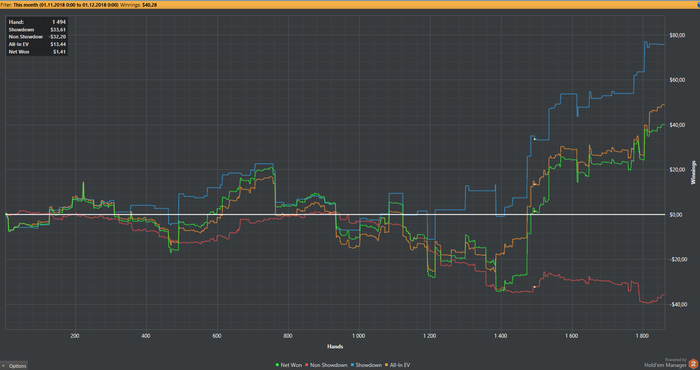
Task: Click the 1 800 hands x-axis label
Action: pos(642,336)
